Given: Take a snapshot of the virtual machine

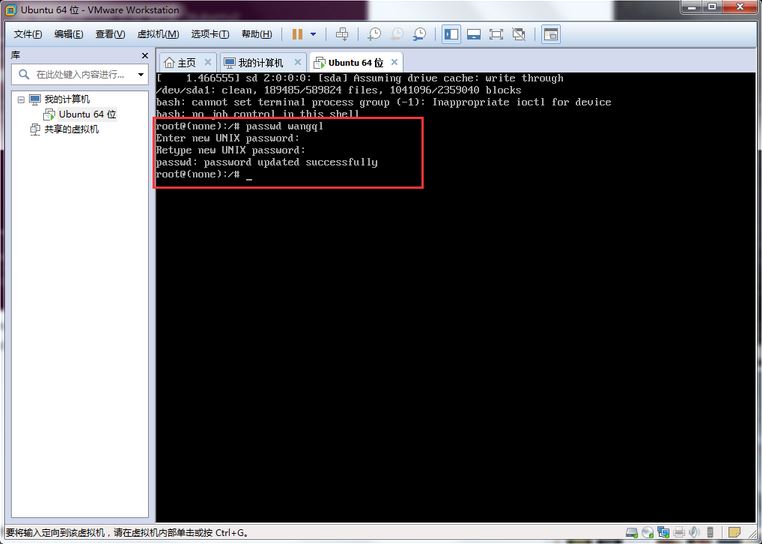Looking at the screenshot, I should tap(374, 34).
